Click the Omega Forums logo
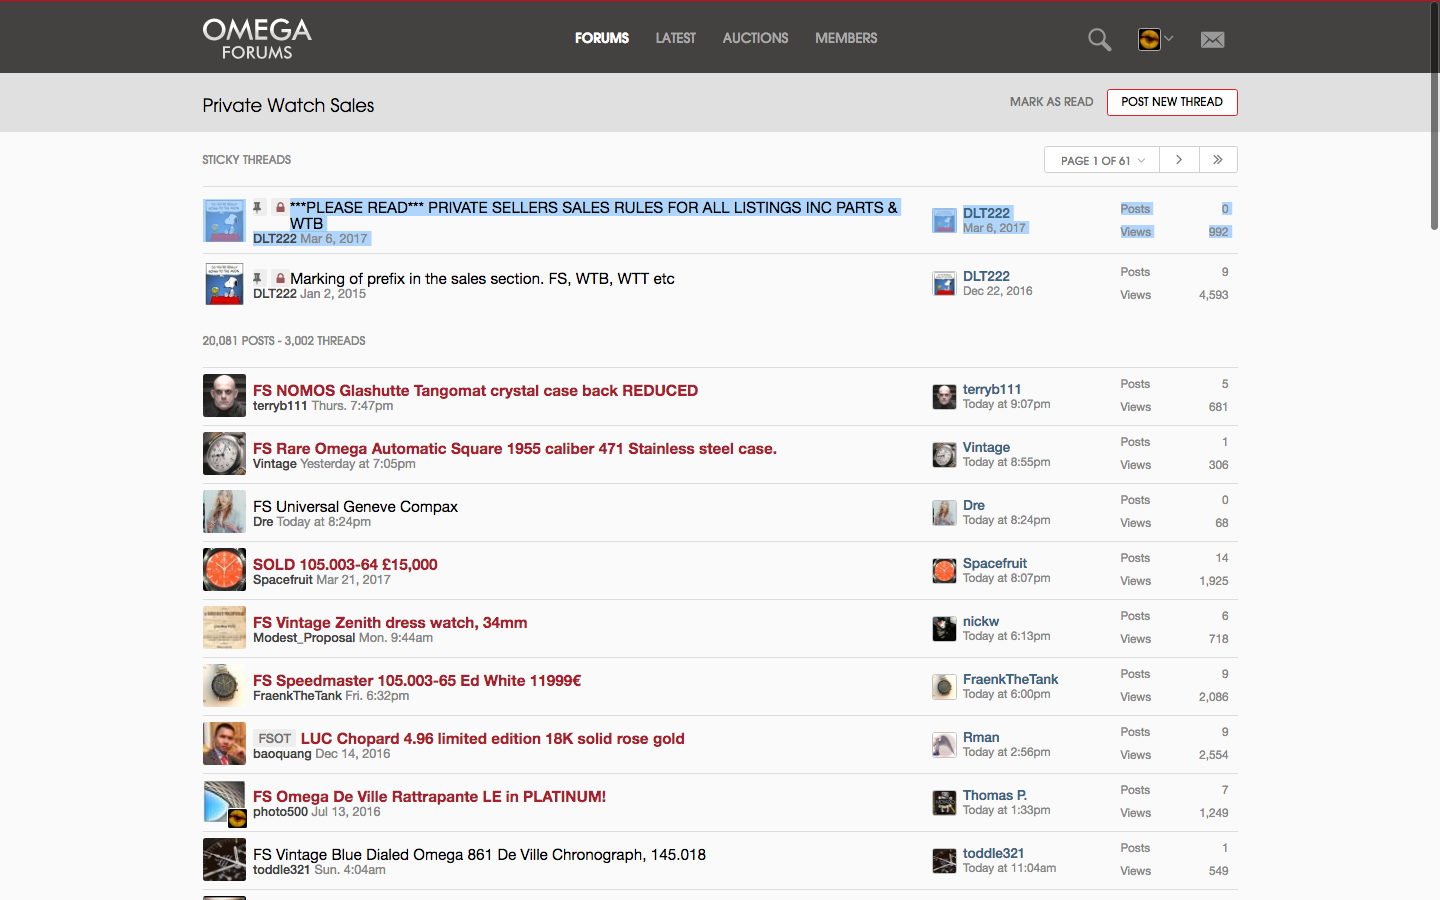 pos(257,39)
